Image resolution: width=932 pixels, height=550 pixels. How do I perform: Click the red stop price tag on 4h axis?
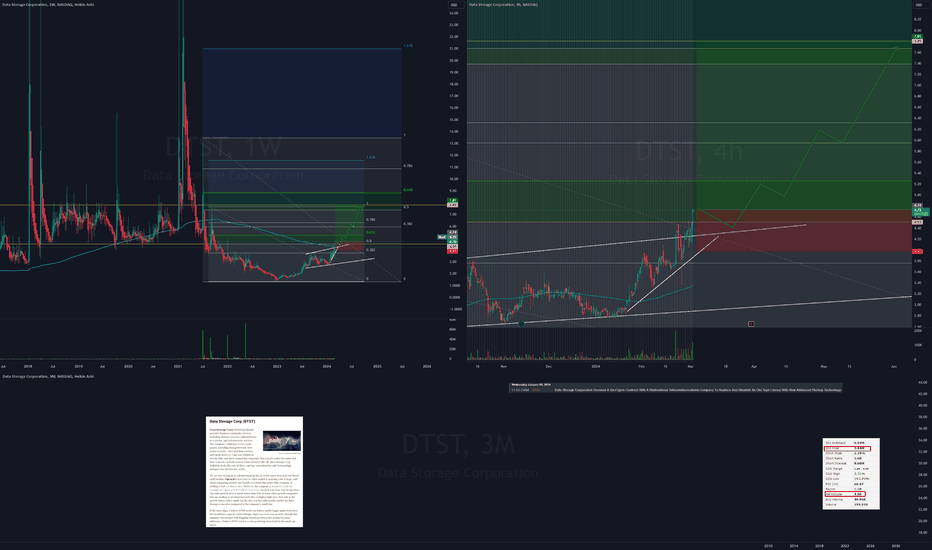tap(917, 252)
